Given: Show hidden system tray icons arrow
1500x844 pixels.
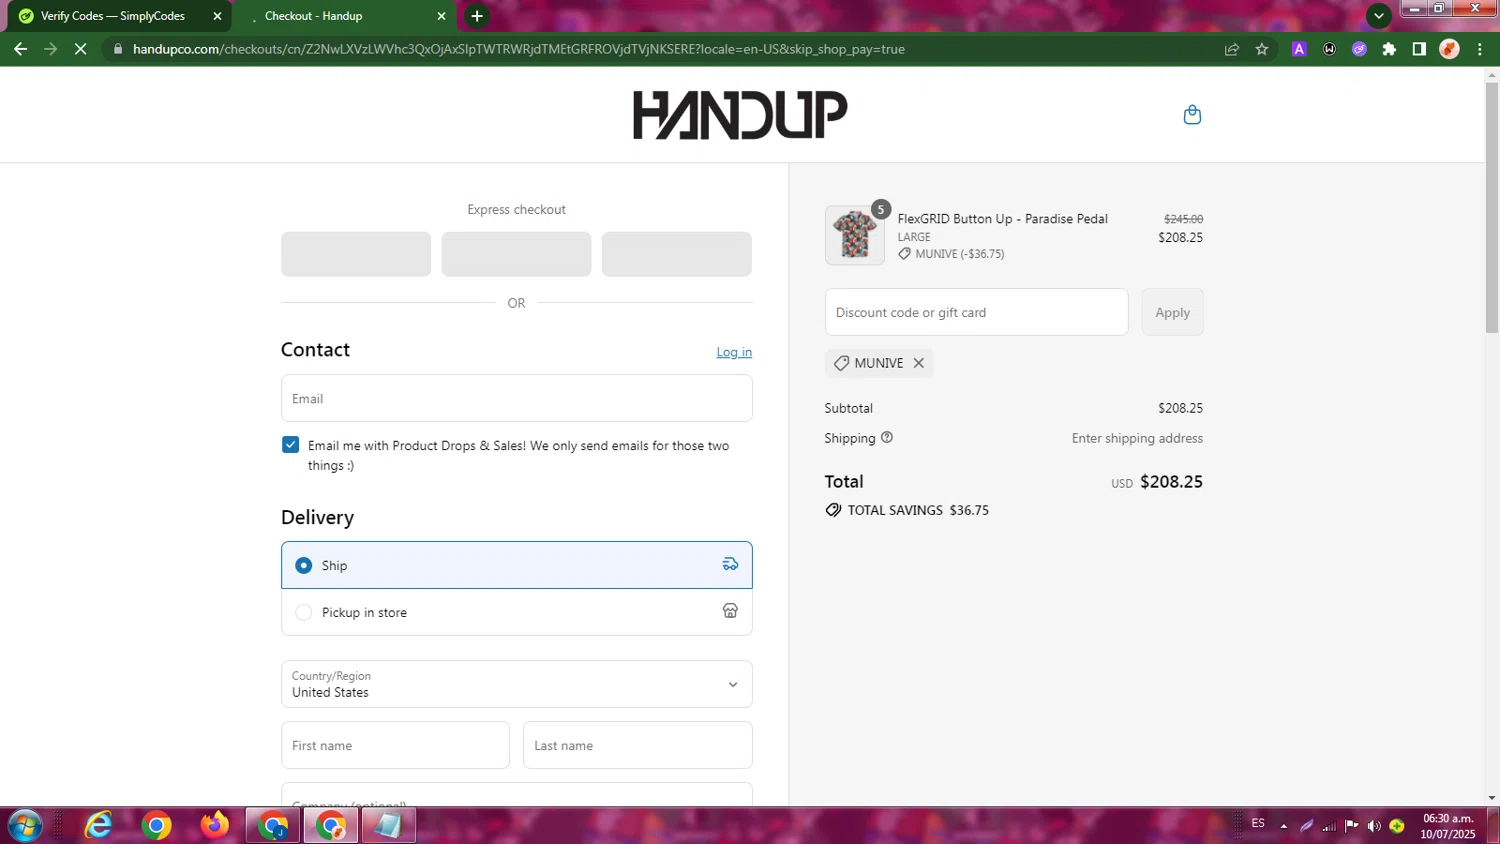Looking at the screenshot, I should pos(1284,826).
